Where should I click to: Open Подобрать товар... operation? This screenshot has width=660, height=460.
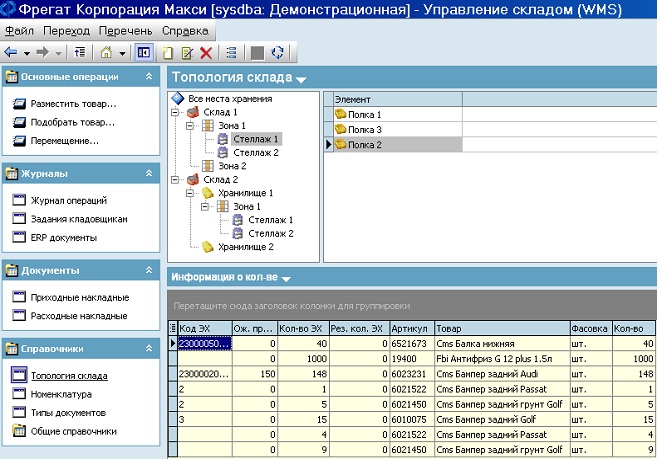[x=72, y=122]
